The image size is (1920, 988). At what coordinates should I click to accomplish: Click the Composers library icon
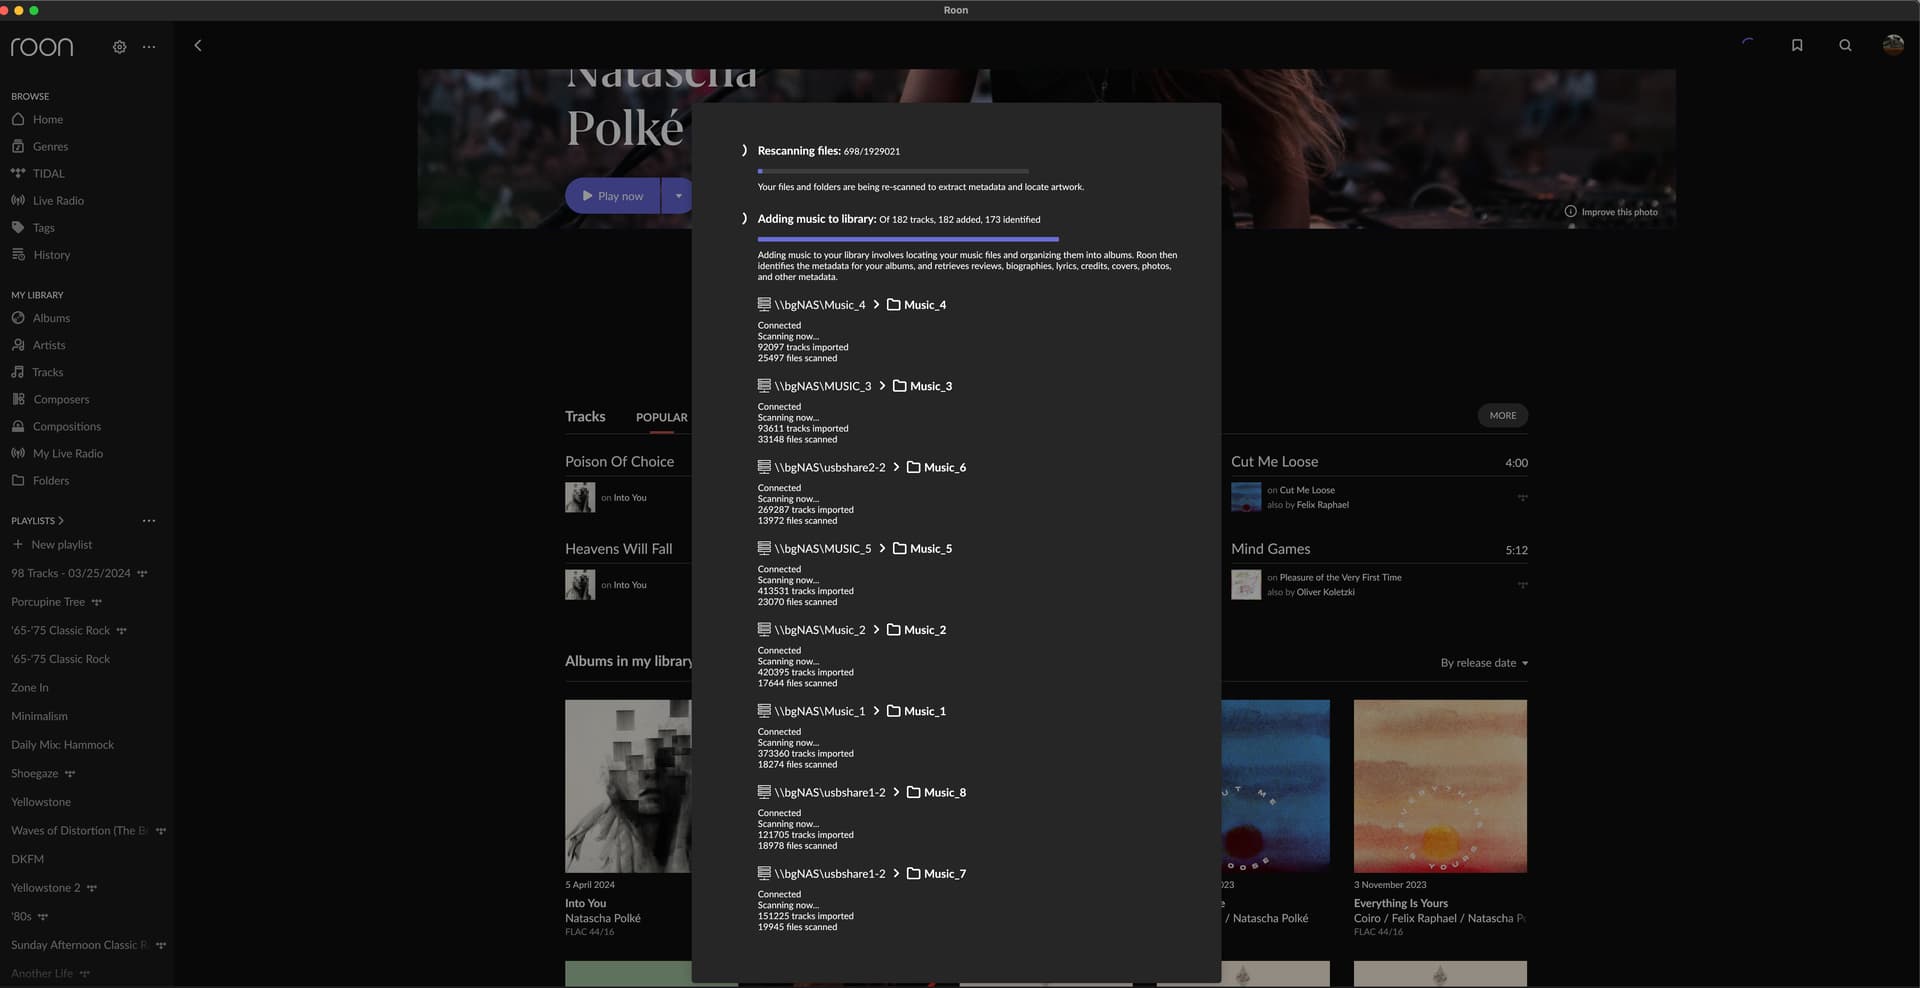point(18,399)
